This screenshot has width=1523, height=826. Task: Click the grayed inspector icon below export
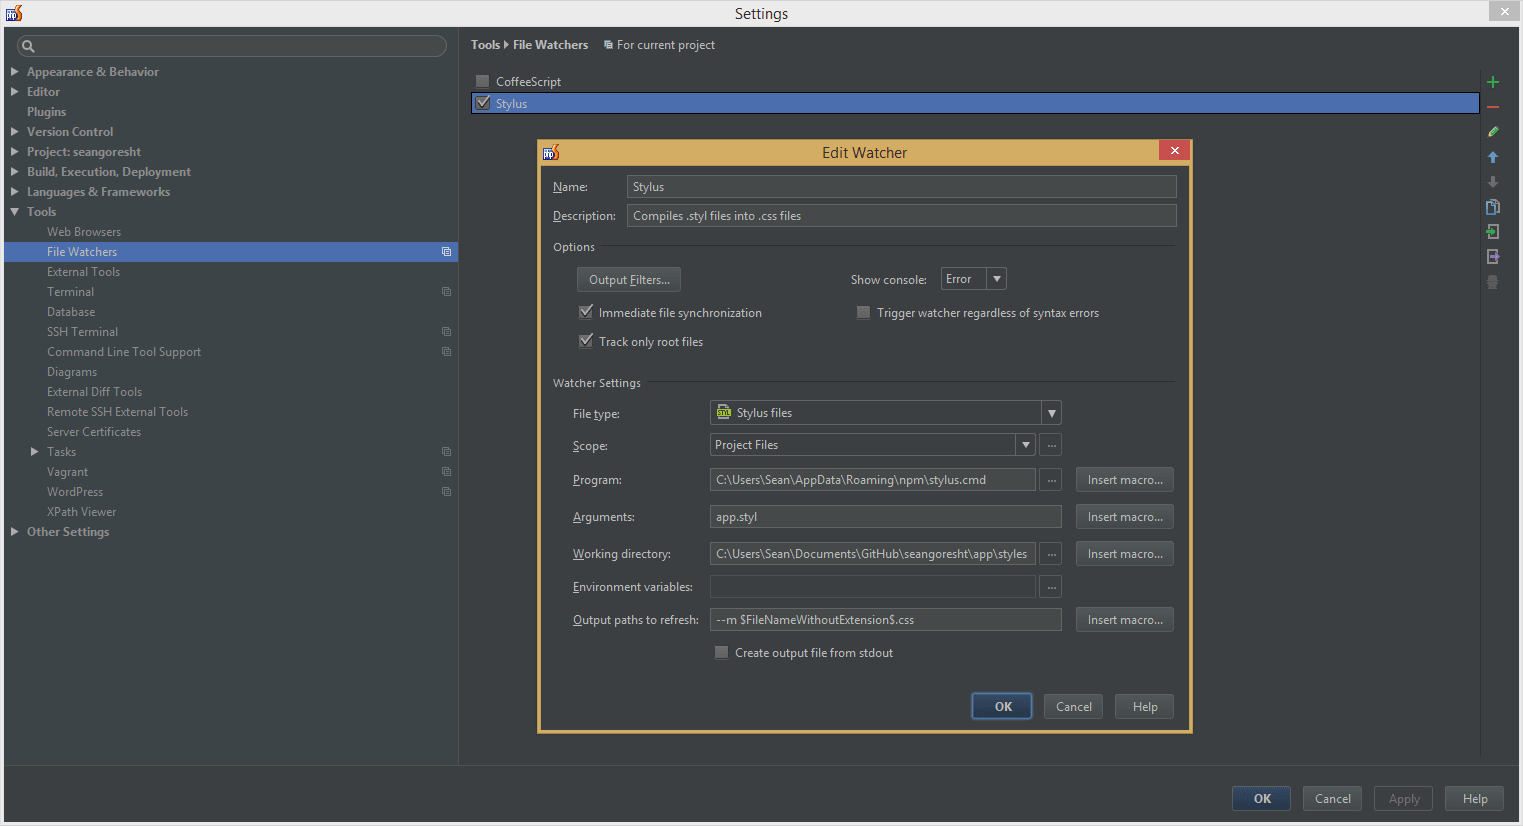click(1493, 282)
